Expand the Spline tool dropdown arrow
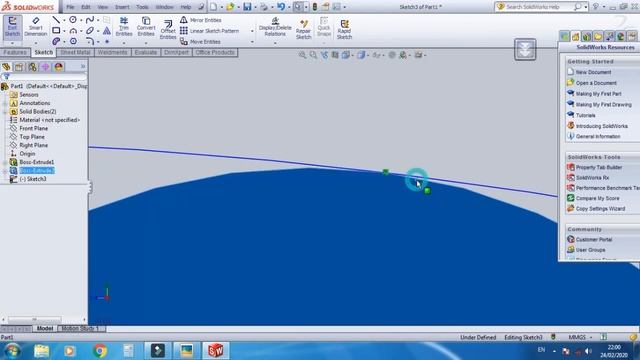Image resolution: width=640 pixels, height=360 pixels. pyautogui.click(x=98, y=20)
